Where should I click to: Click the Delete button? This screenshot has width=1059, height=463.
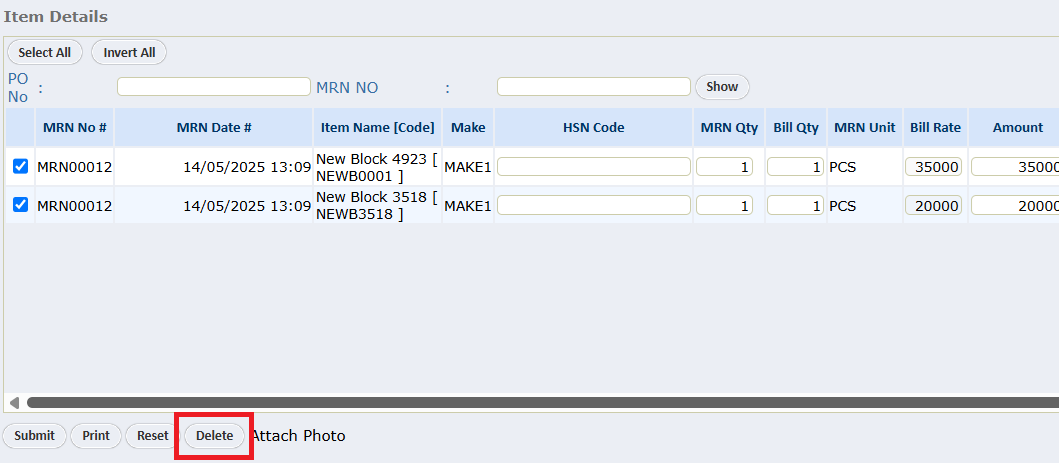(214, 436)
